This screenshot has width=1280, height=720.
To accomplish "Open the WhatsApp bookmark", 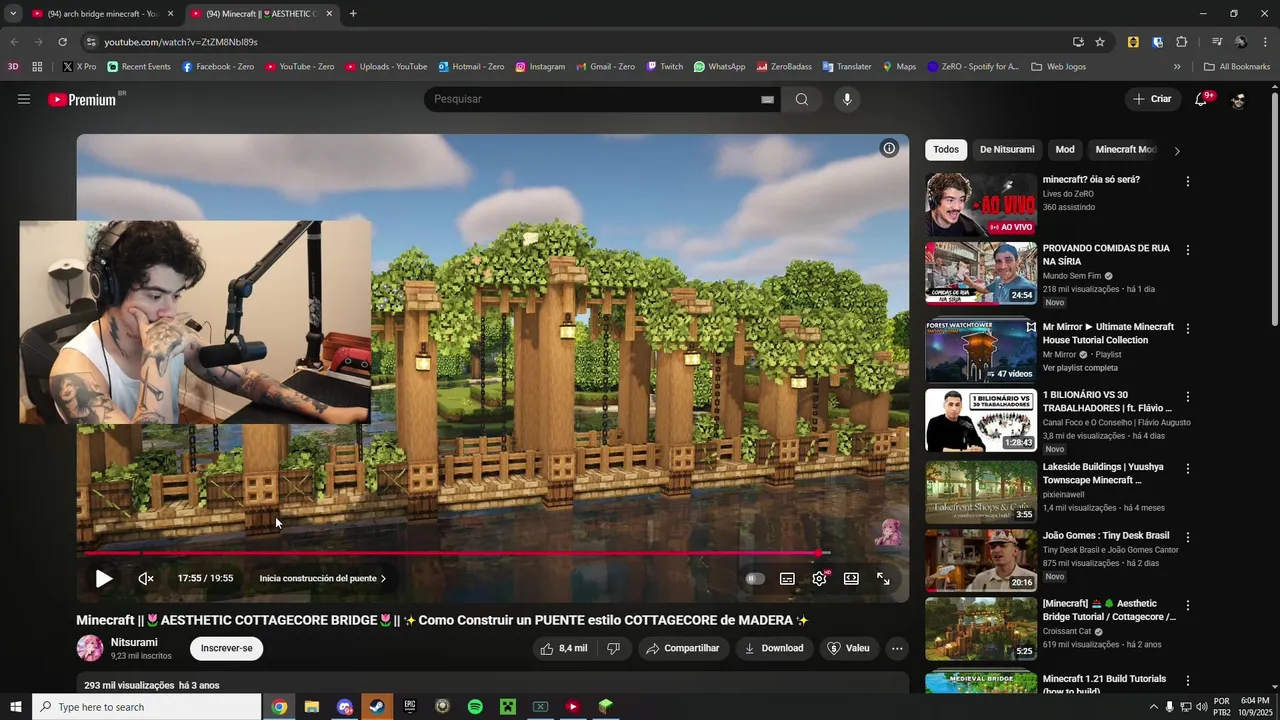I will (719, 67).
